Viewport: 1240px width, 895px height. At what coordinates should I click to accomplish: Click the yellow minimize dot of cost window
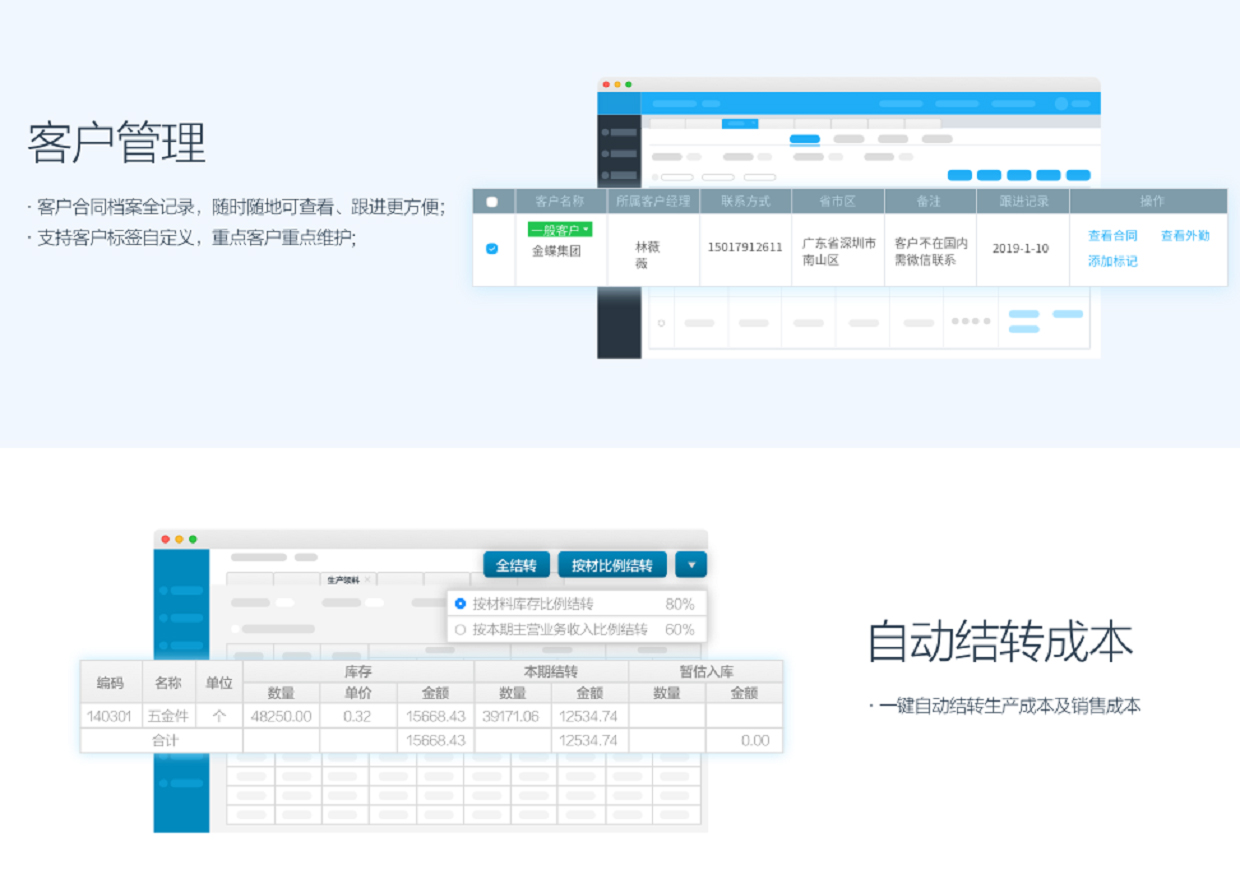179,539
